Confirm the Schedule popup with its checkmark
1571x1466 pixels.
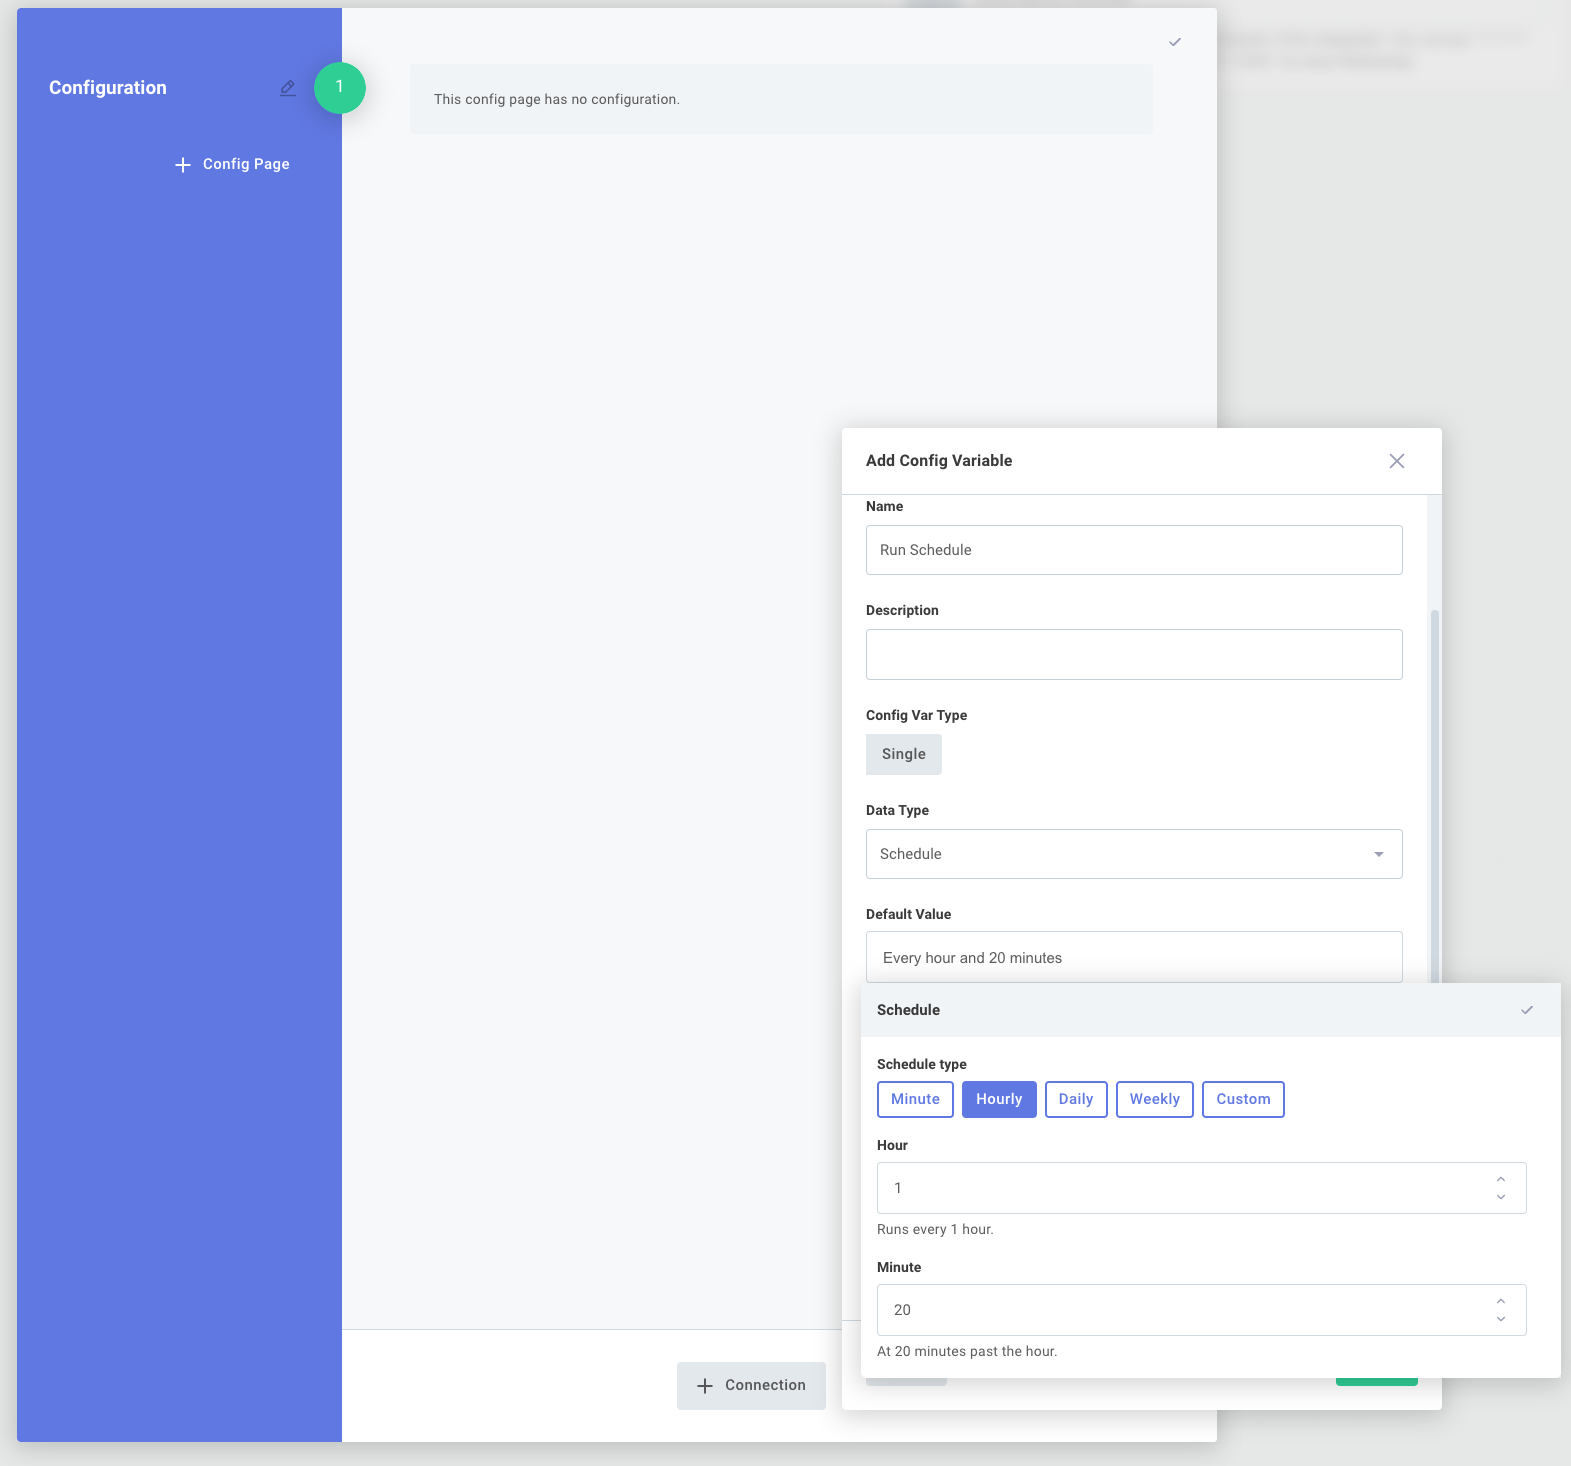coord(1527,1010)
